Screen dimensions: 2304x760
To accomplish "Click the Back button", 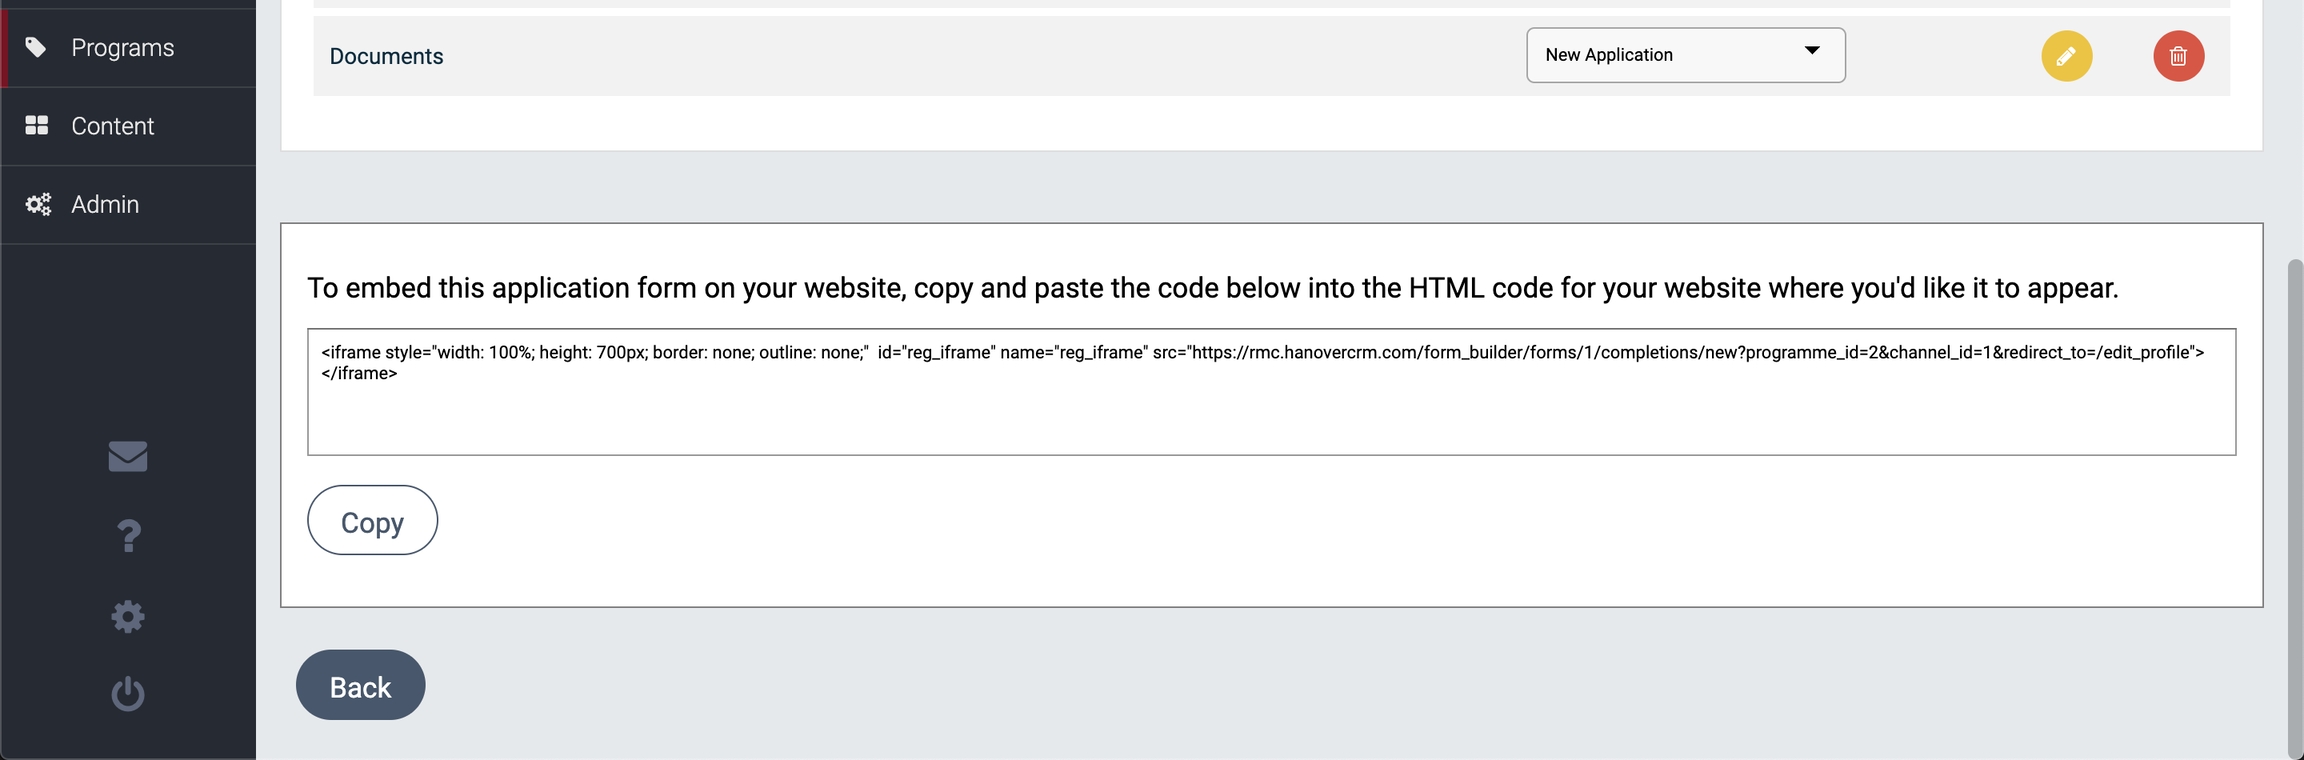I will (x=360, y=685).
